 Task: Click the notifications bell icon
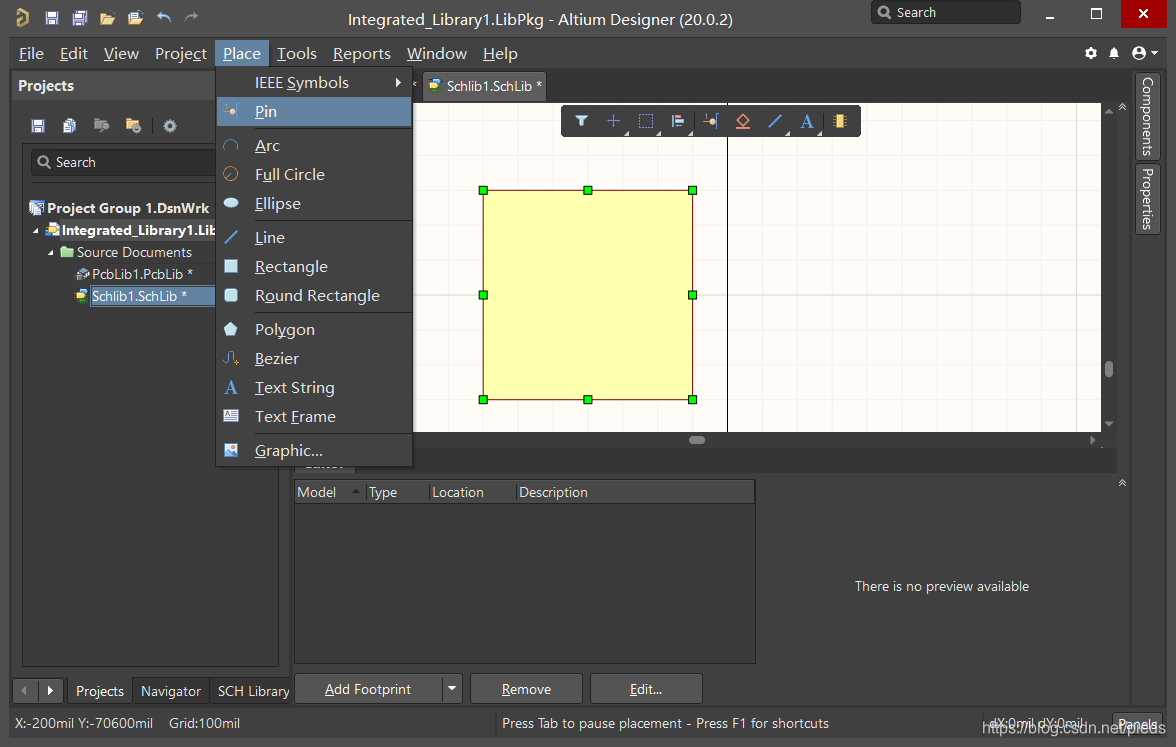pyautogui.click(x=1115, y=53)
